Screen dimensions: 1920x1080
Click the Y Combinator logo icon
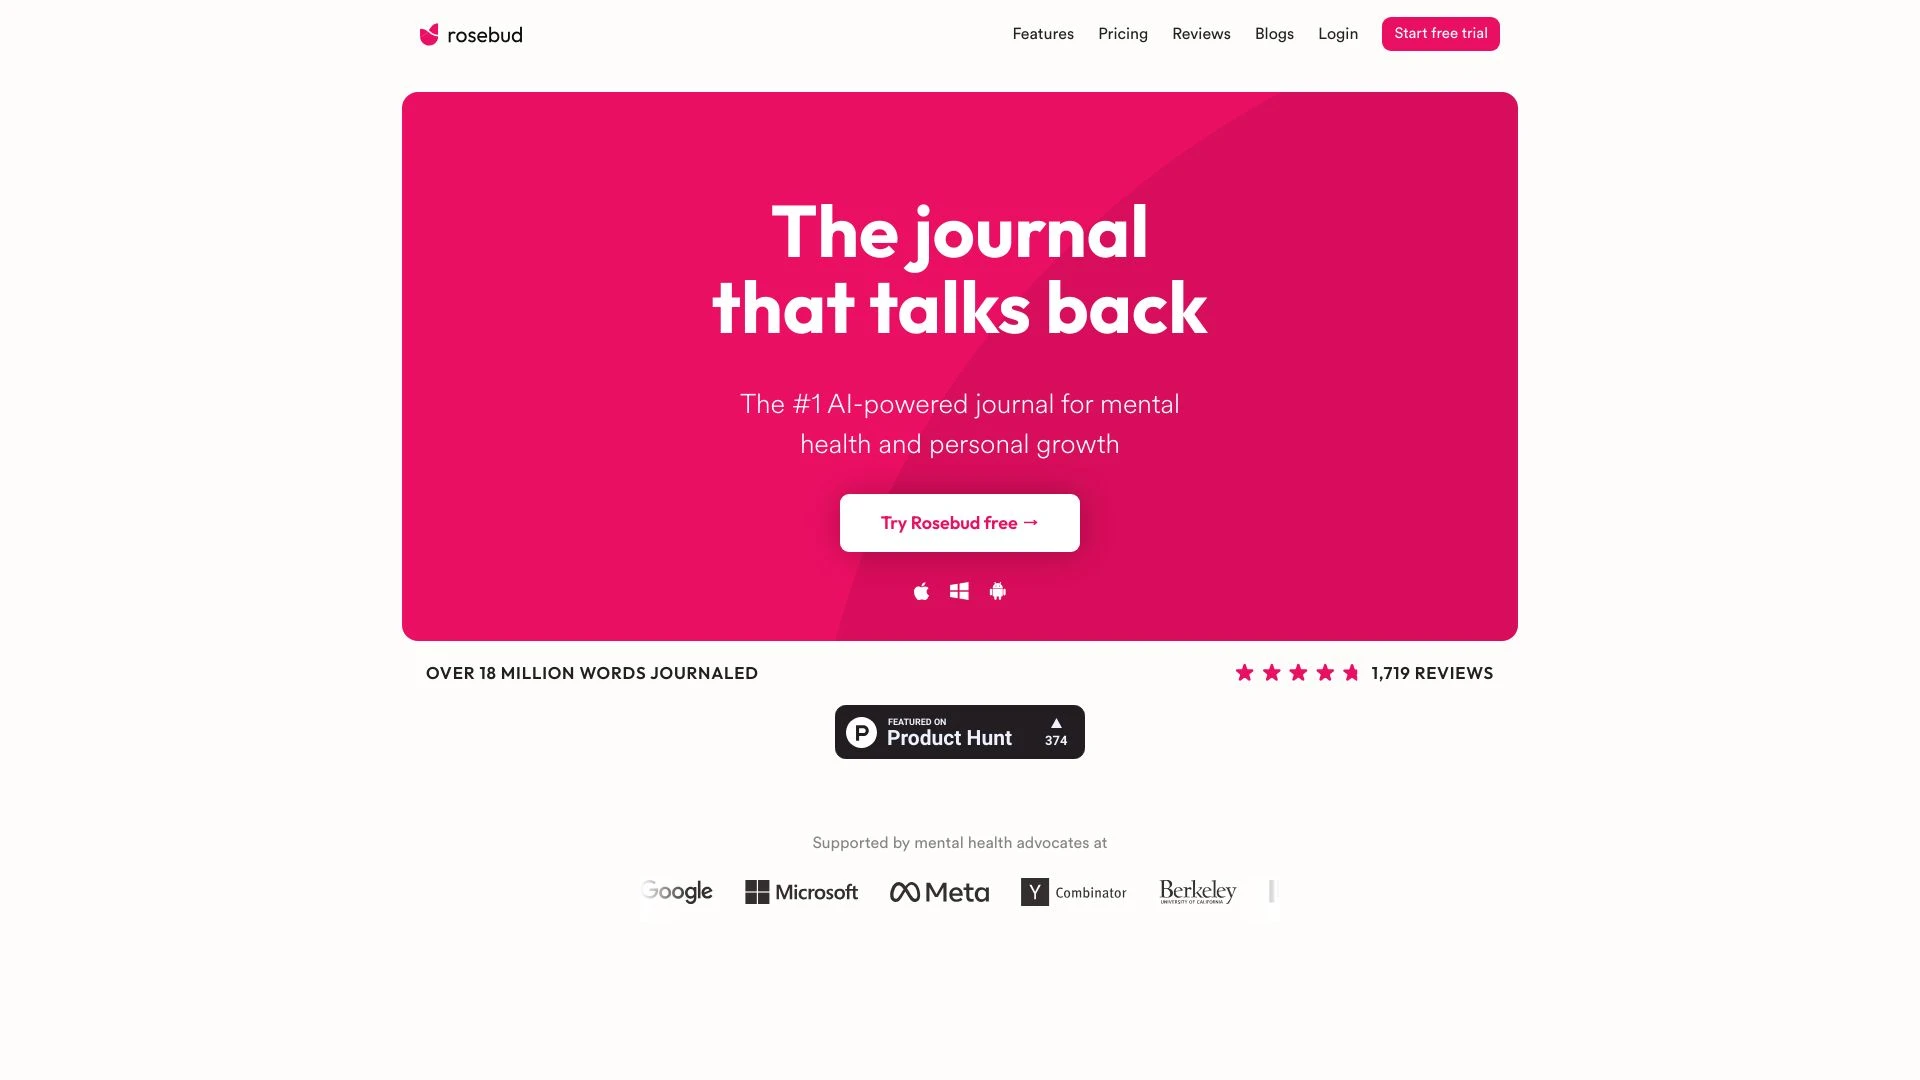1034,891
